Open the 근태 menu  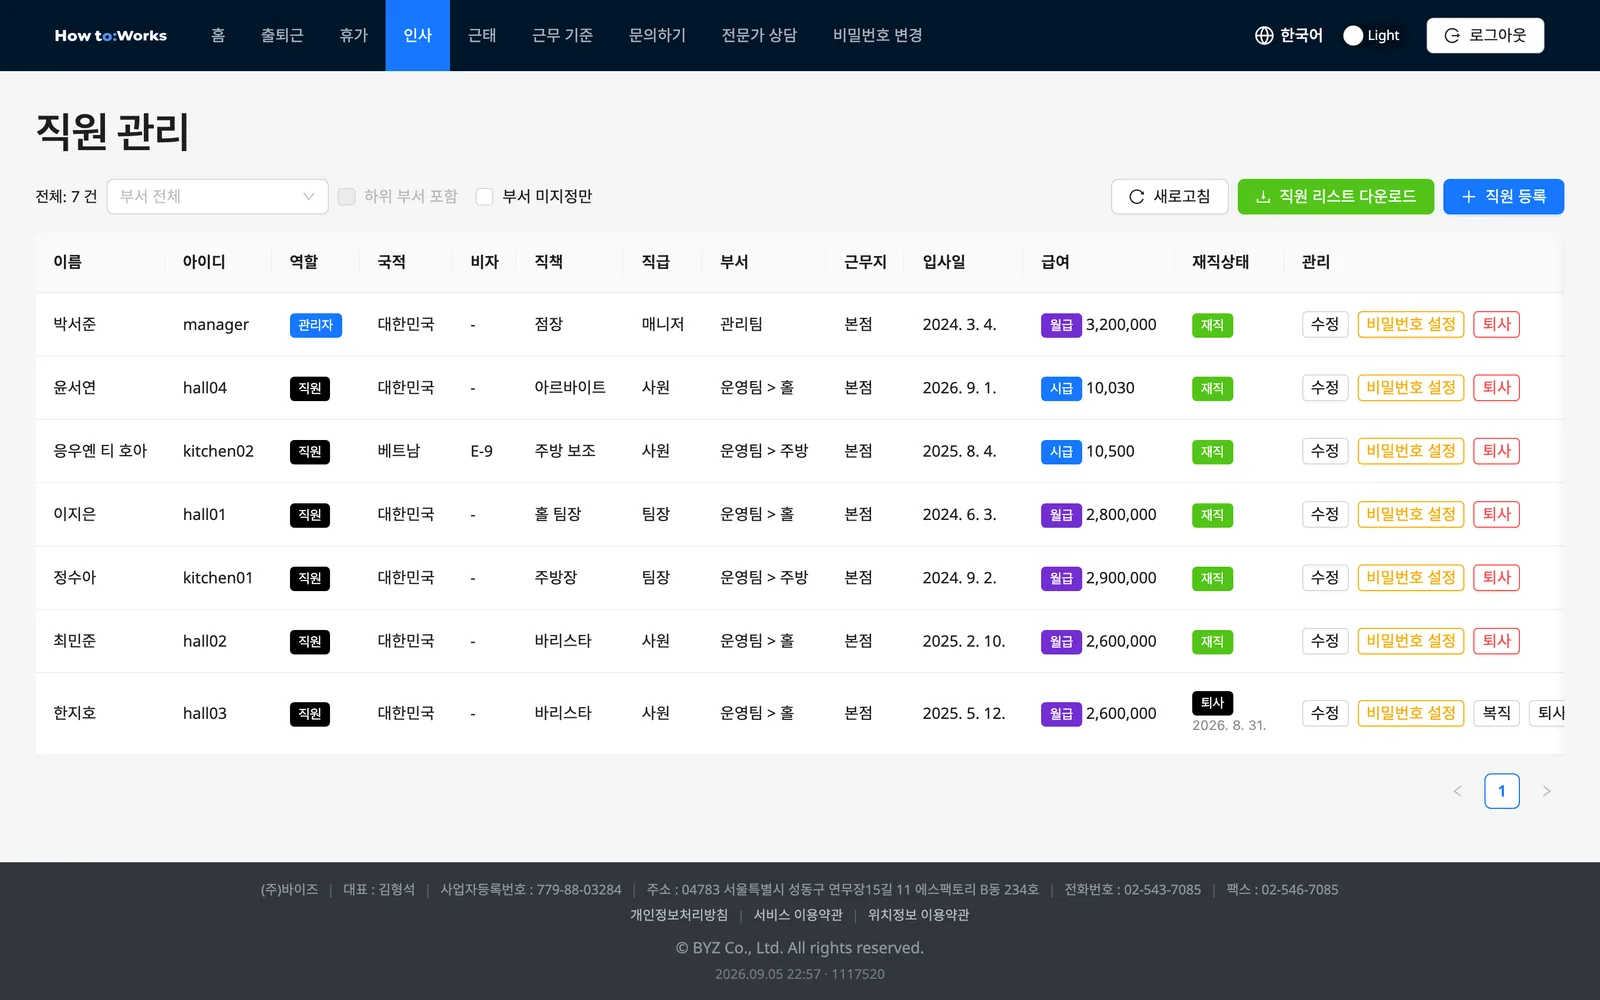click(482, 35)
